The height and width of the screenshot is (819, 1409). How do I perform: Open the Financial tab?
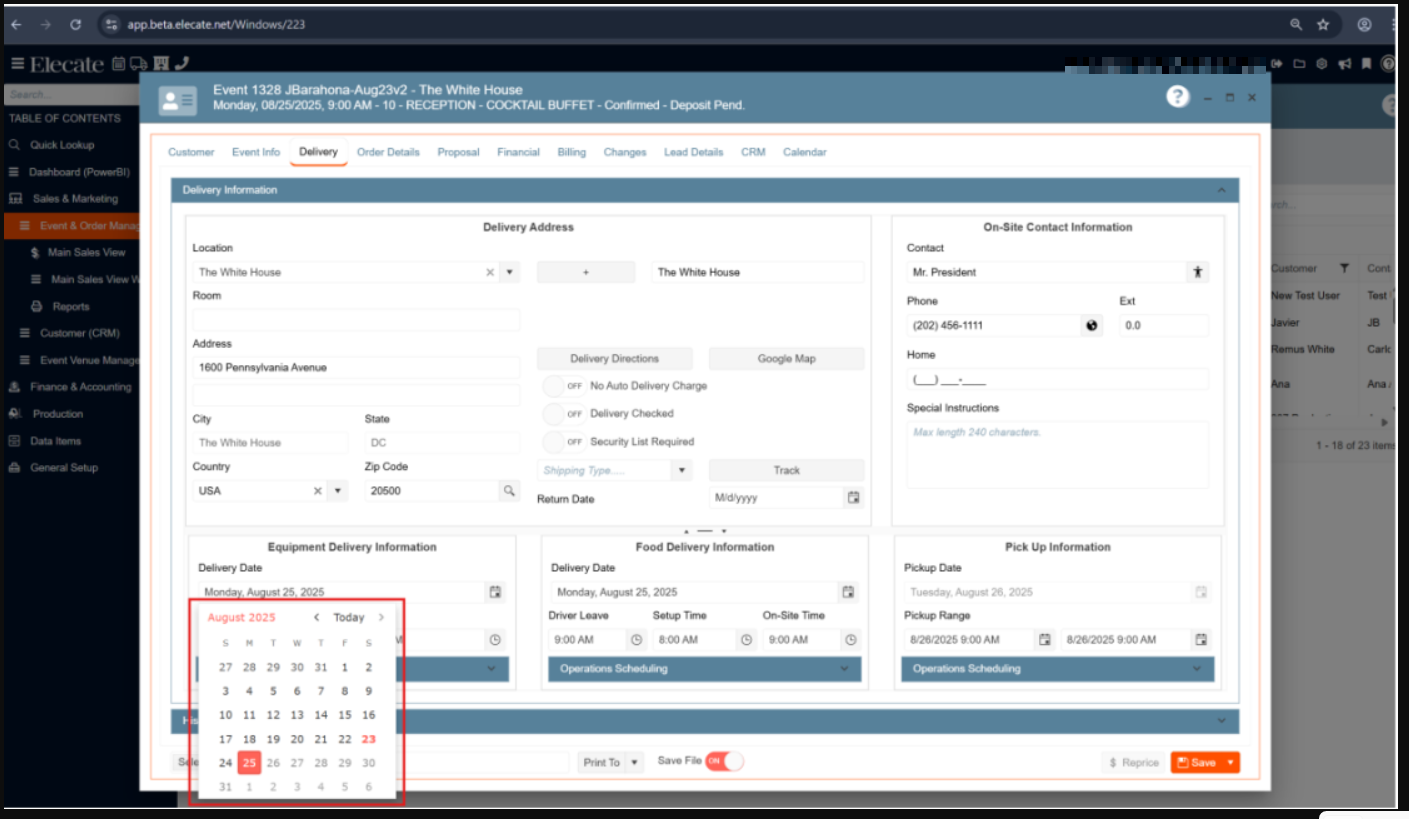click(518, 152)
